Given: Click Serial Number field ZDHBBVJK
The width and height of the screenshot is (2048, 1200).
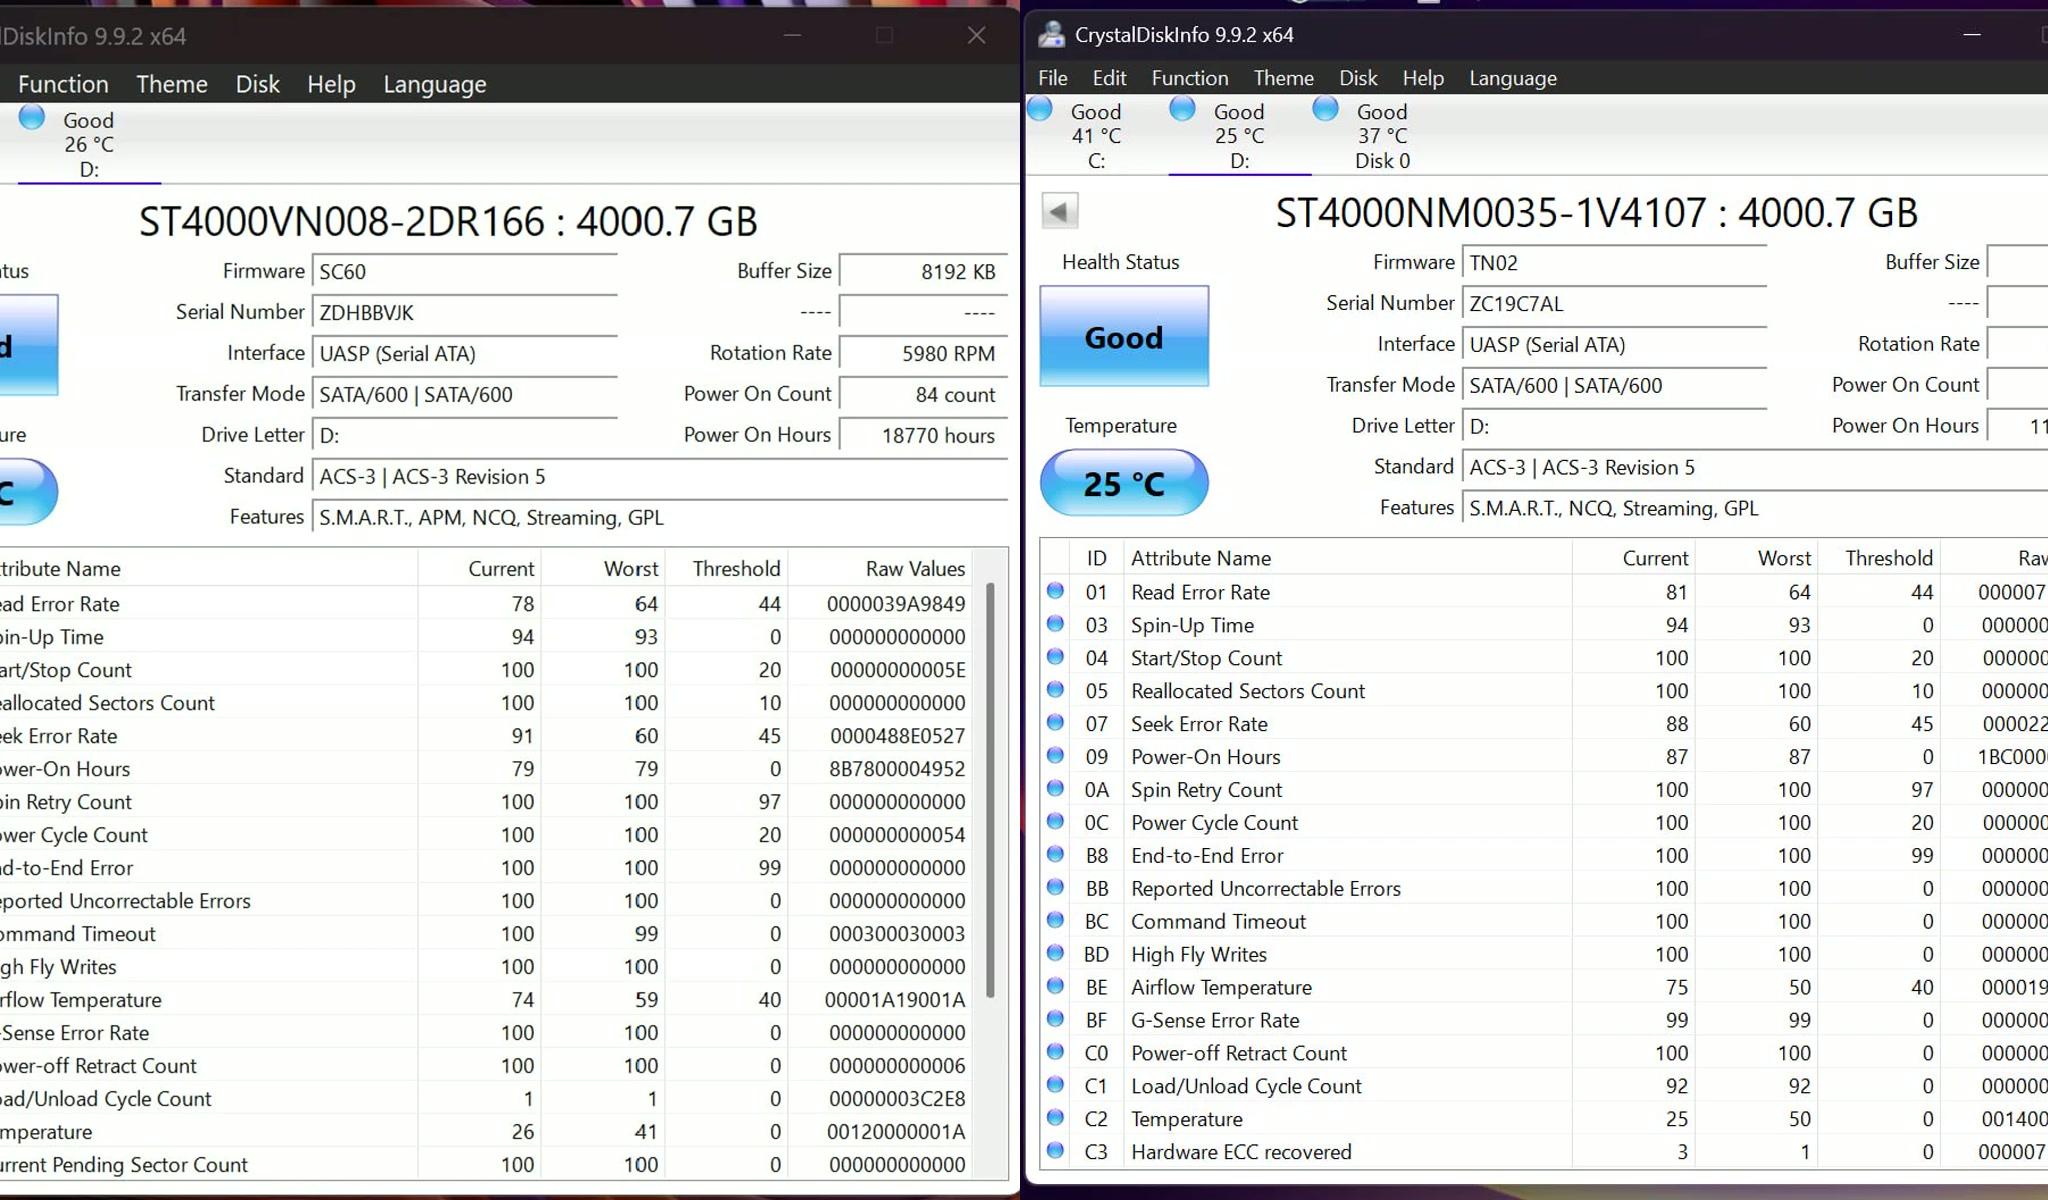Looking at the screenshot, I should (465, 313).
